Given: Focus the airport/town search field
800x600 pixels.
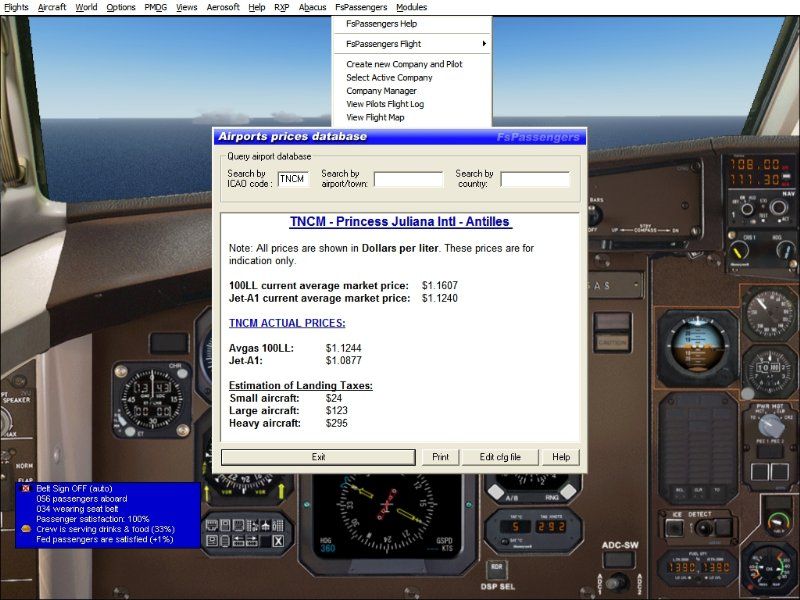Looking at the screenshot, I should click(x=408, y=179).
